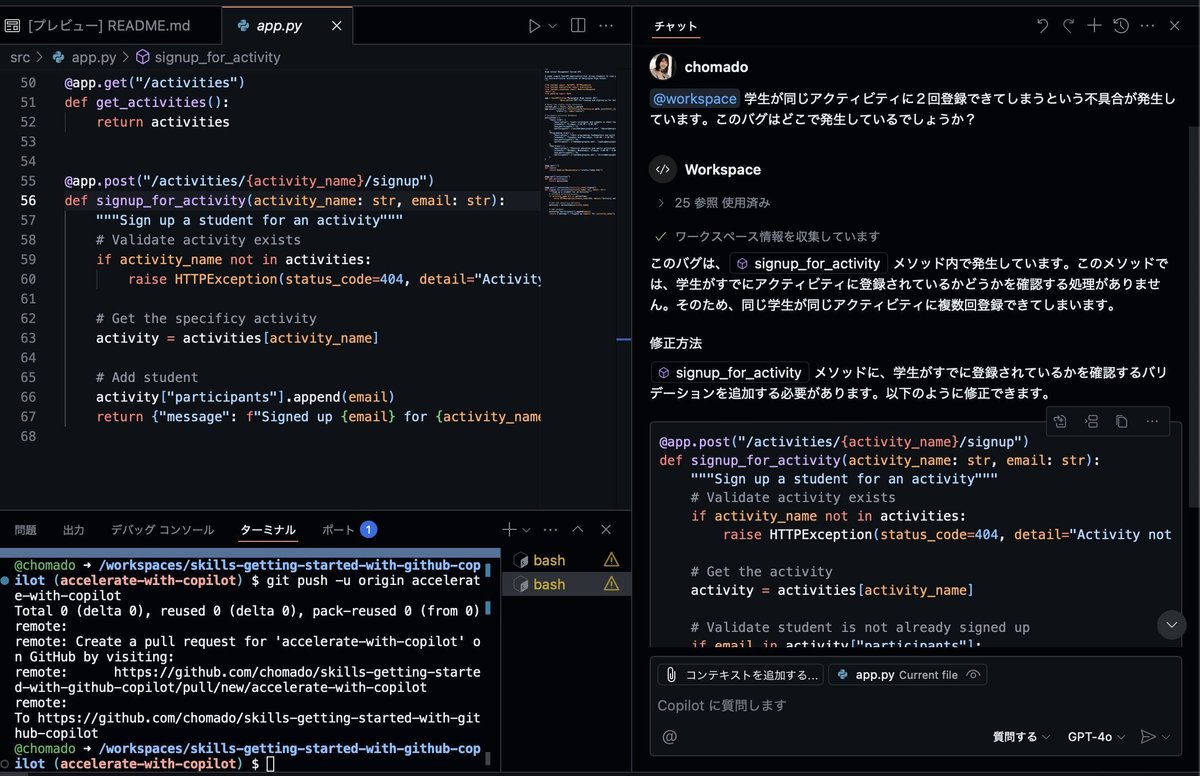Open the new terminal profile dropdown

coord(525,530)
